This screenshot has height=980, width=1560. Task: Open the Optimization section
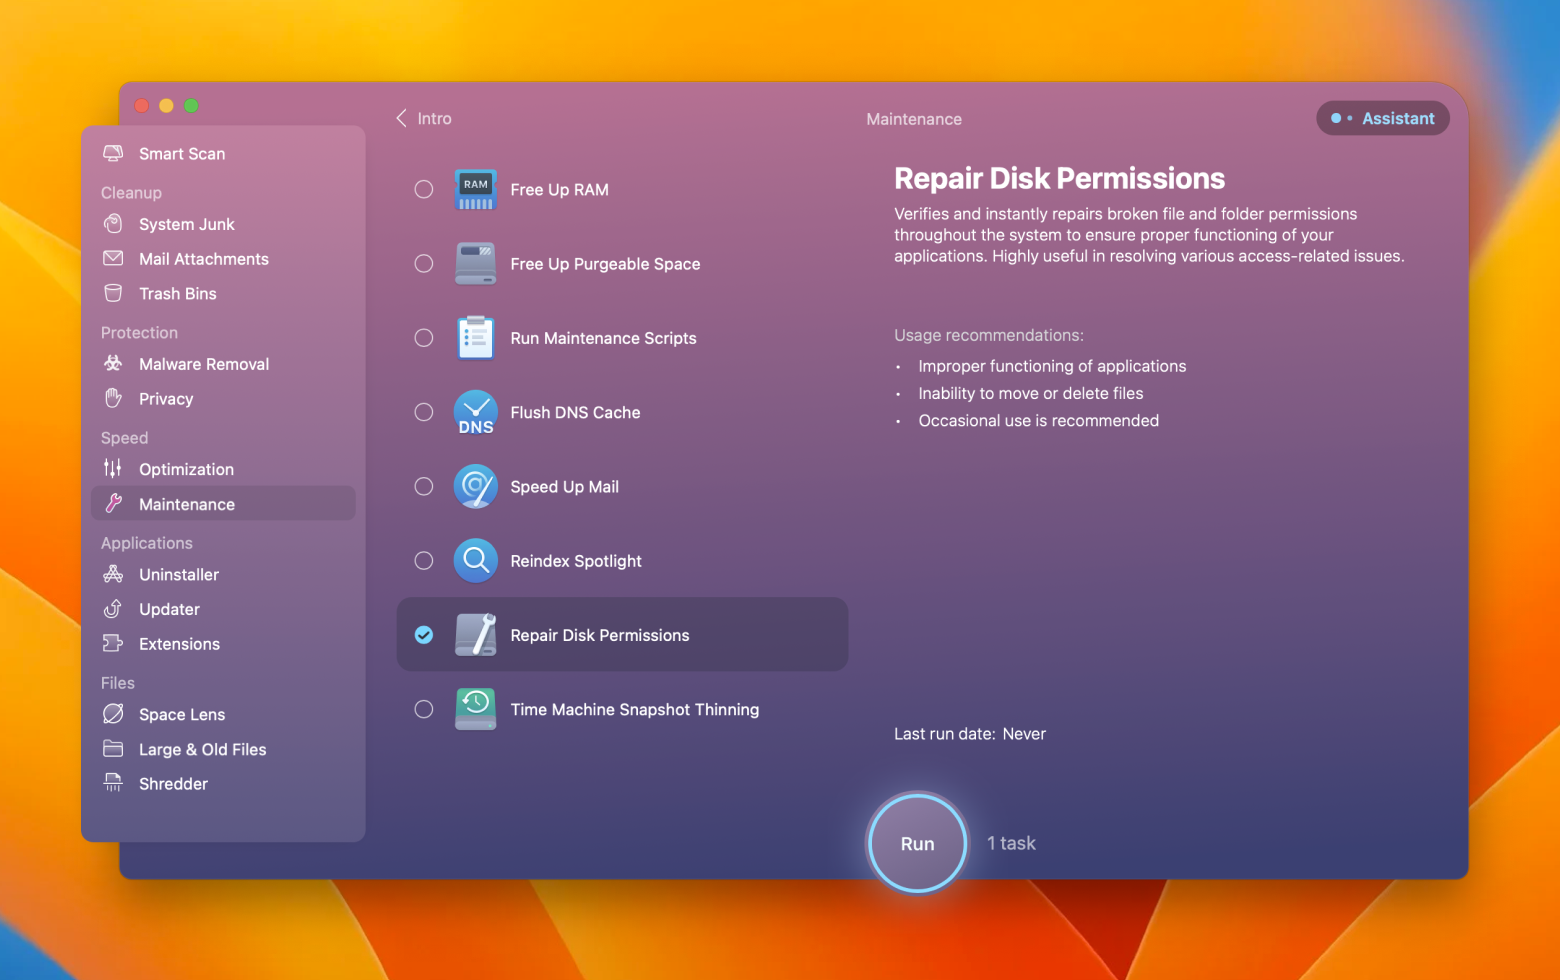(x=186, y=470)
